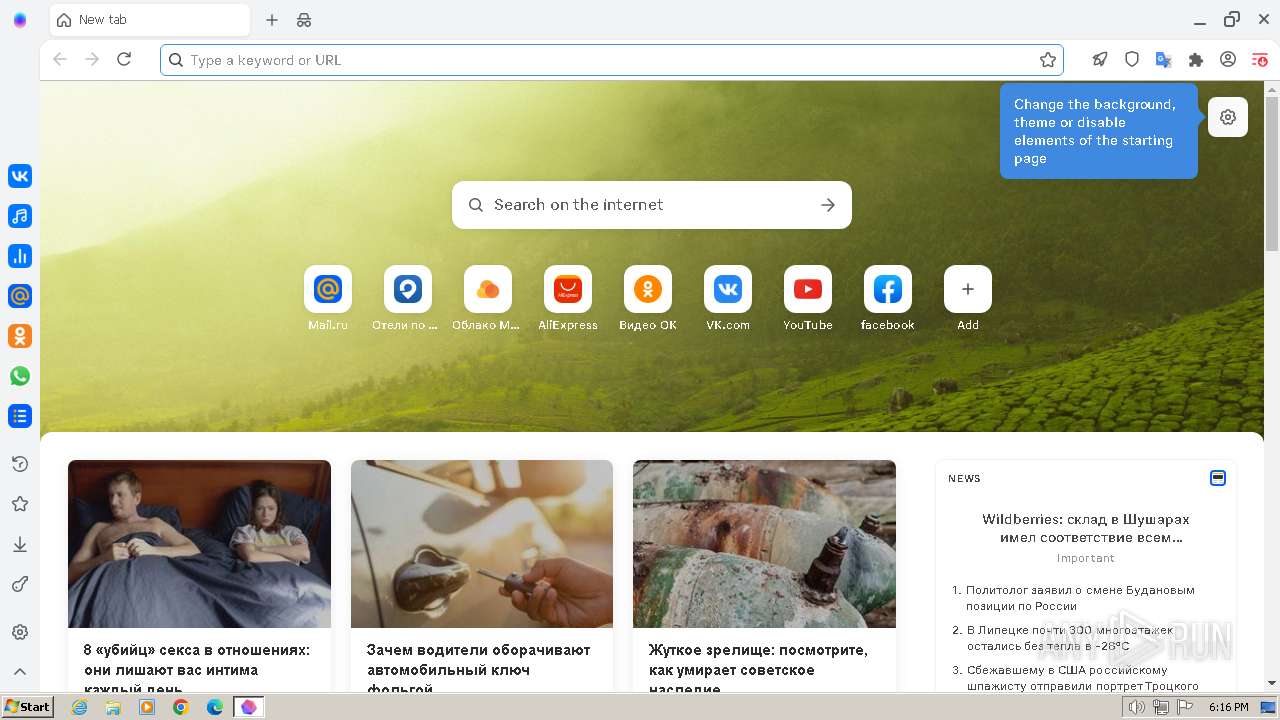Click the rocket icon in toolbar
Viewport: 1280px width, 720px height.
[x=1100, y=60]
